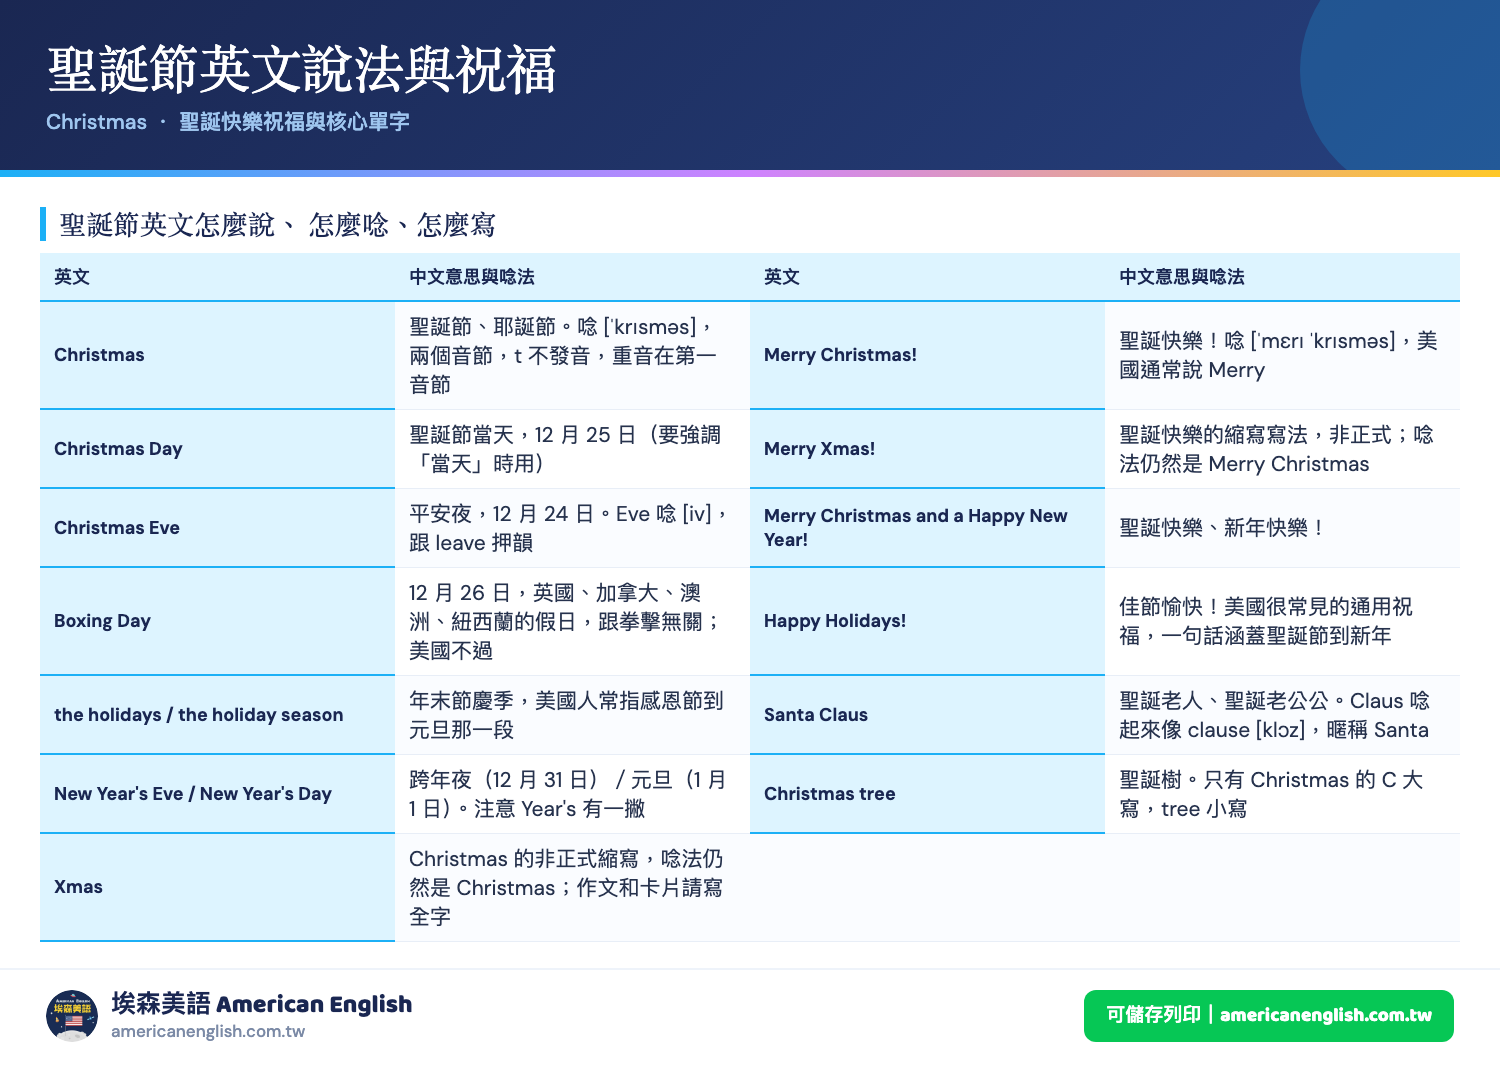
Task: Select 'Merry Christmas and a Happy New Year!' cell
Action: tap(927, 528)
